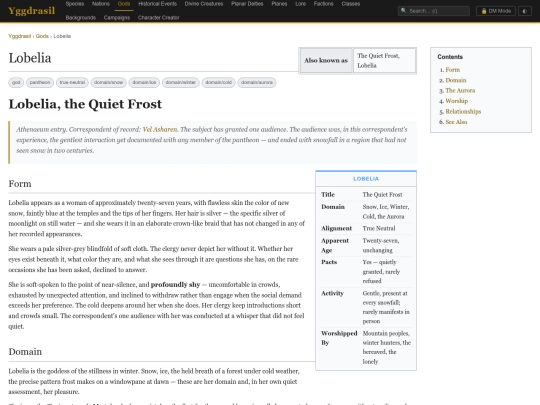Go to Yggdrasil breadcrumb link
The width and height of the screenshot is (540, 405).
20,36
